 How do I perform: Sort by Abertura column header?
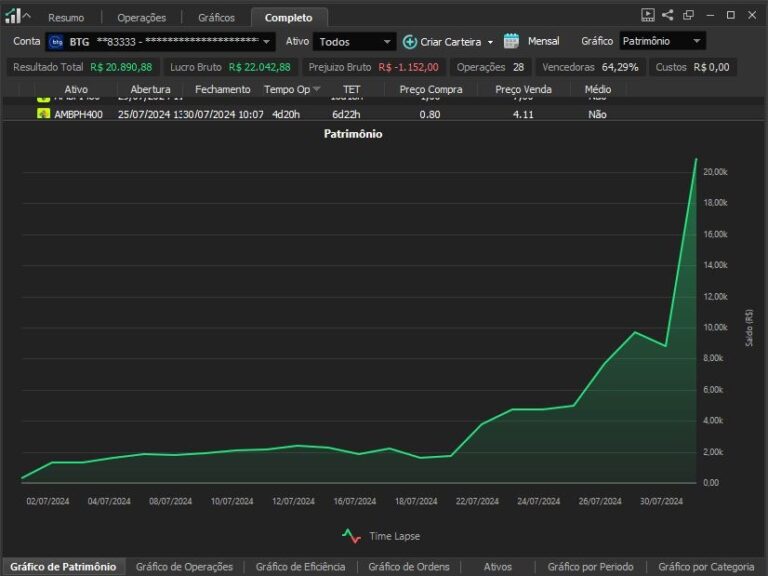tap(150, 89)
